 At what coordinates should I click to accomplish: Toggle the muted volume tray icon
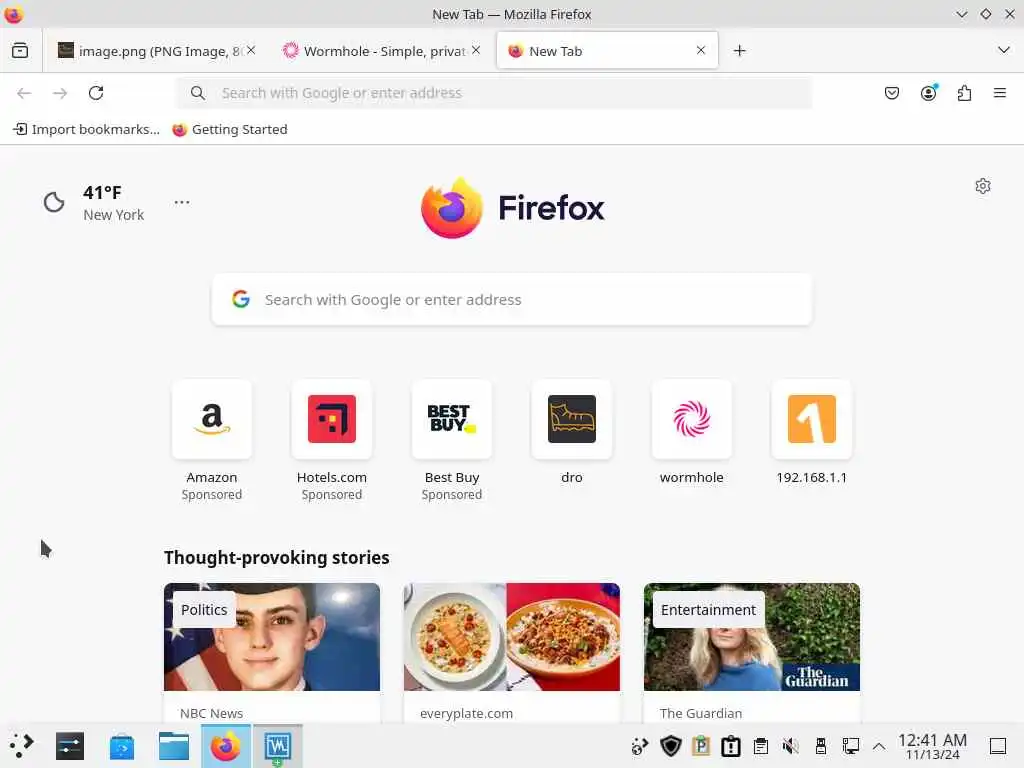tap(790, 746)
